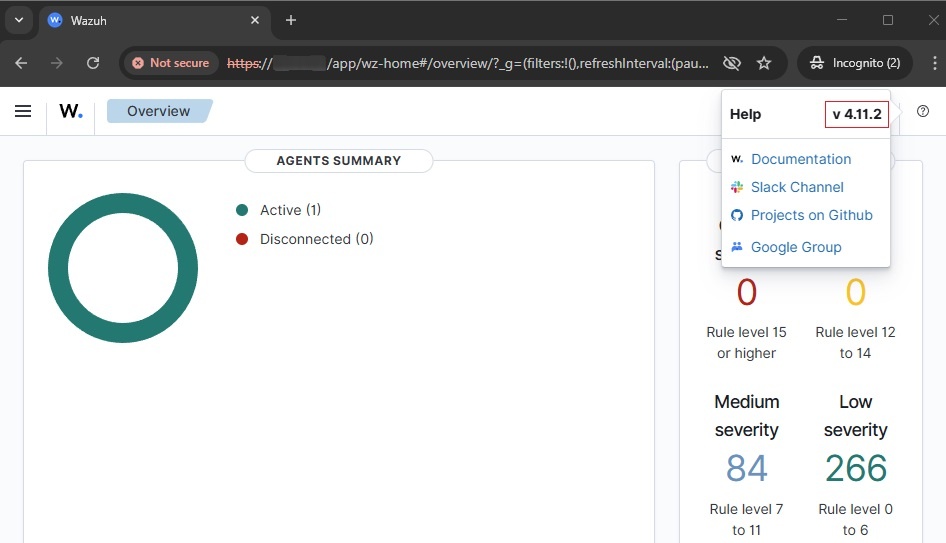Click Rule level 12 to 14 text
This screenshot has width=946, height=543.
coord(856,343)
